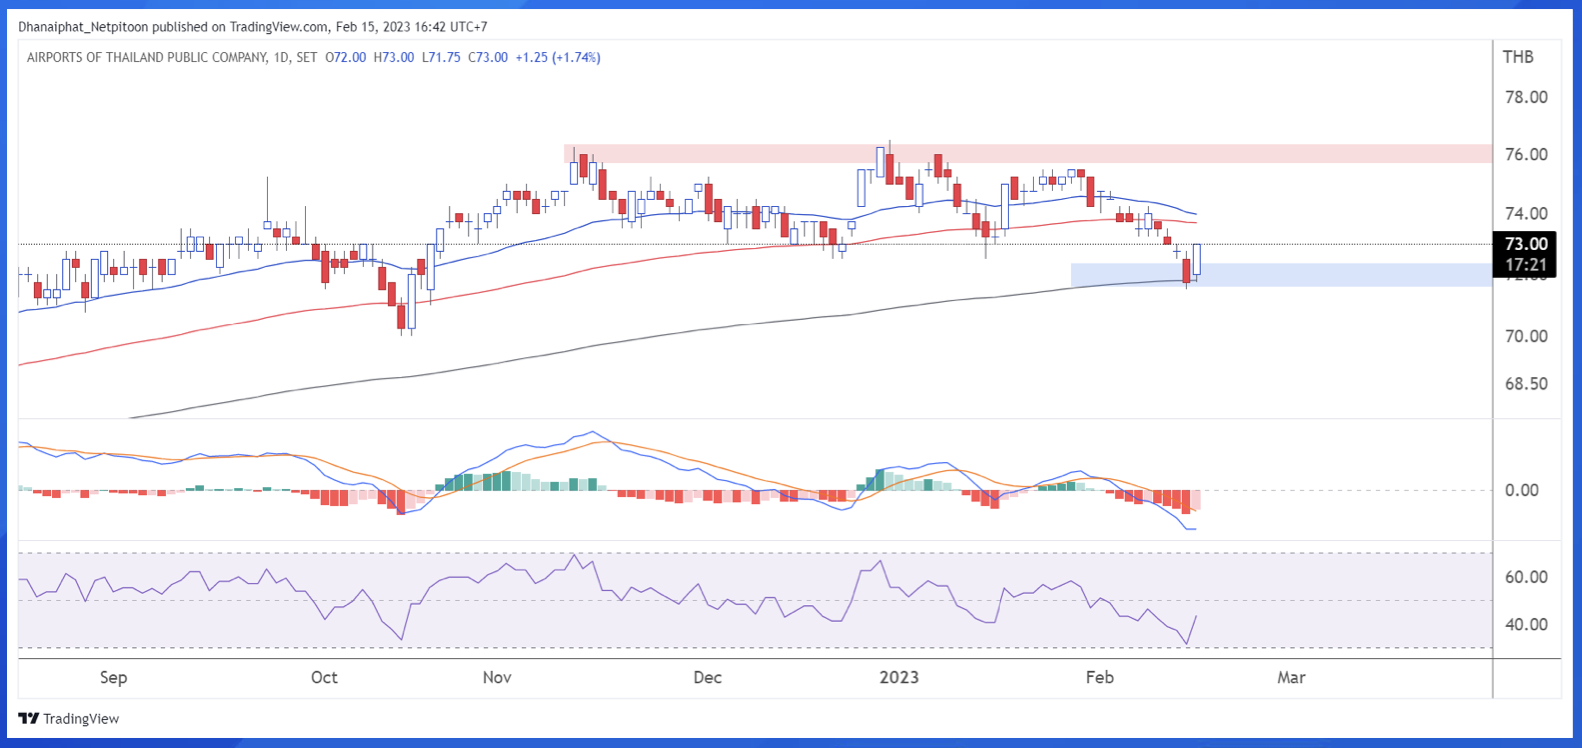
Task: Click the pink resistance zone rectangle
Action: 1027,154
